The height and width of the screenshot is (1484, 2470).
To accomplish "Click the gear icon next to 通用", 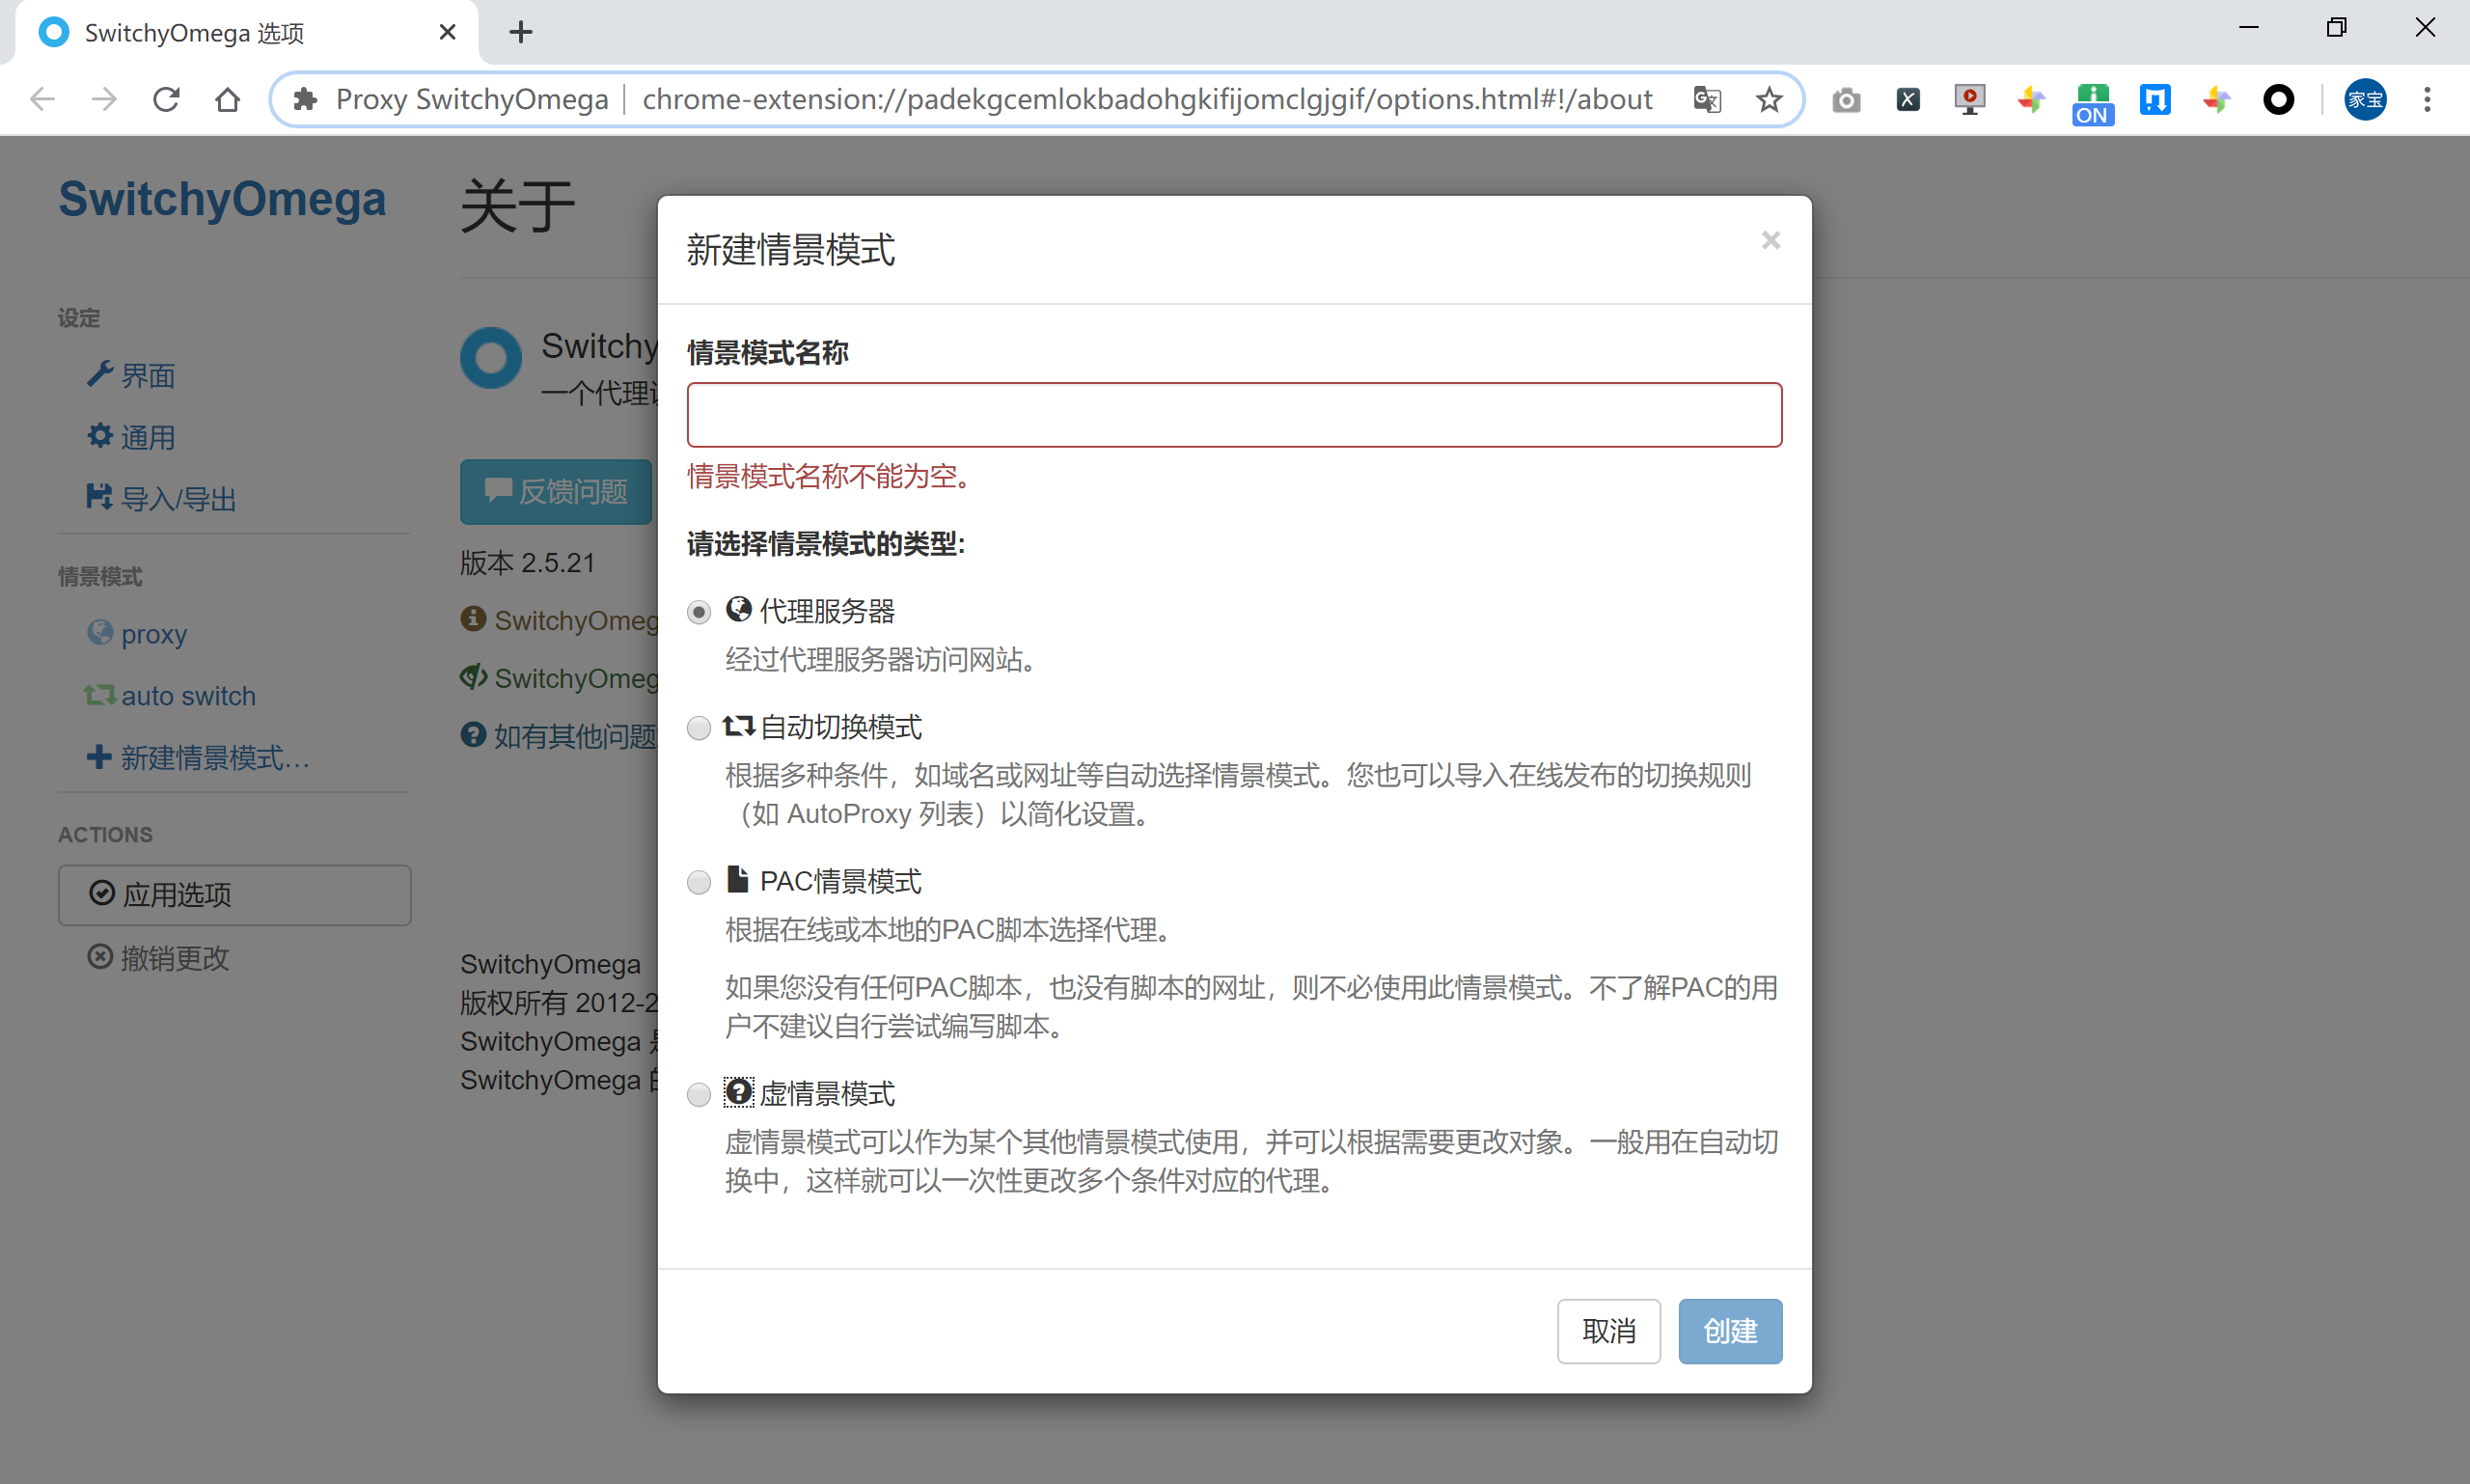I will coord(99,435).
